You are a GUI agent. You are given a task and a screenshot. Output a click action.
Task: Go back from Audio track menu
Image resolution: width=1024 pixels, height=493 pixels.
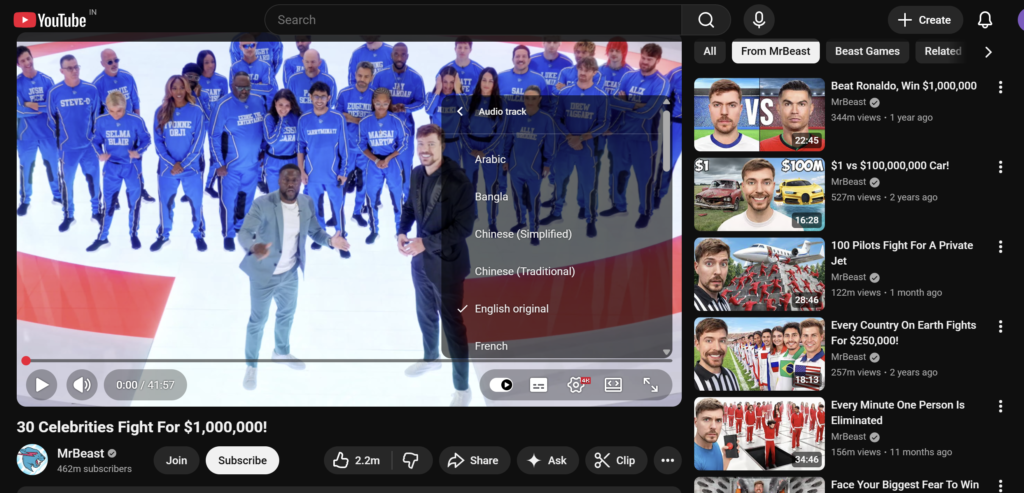tap(460, 112)
